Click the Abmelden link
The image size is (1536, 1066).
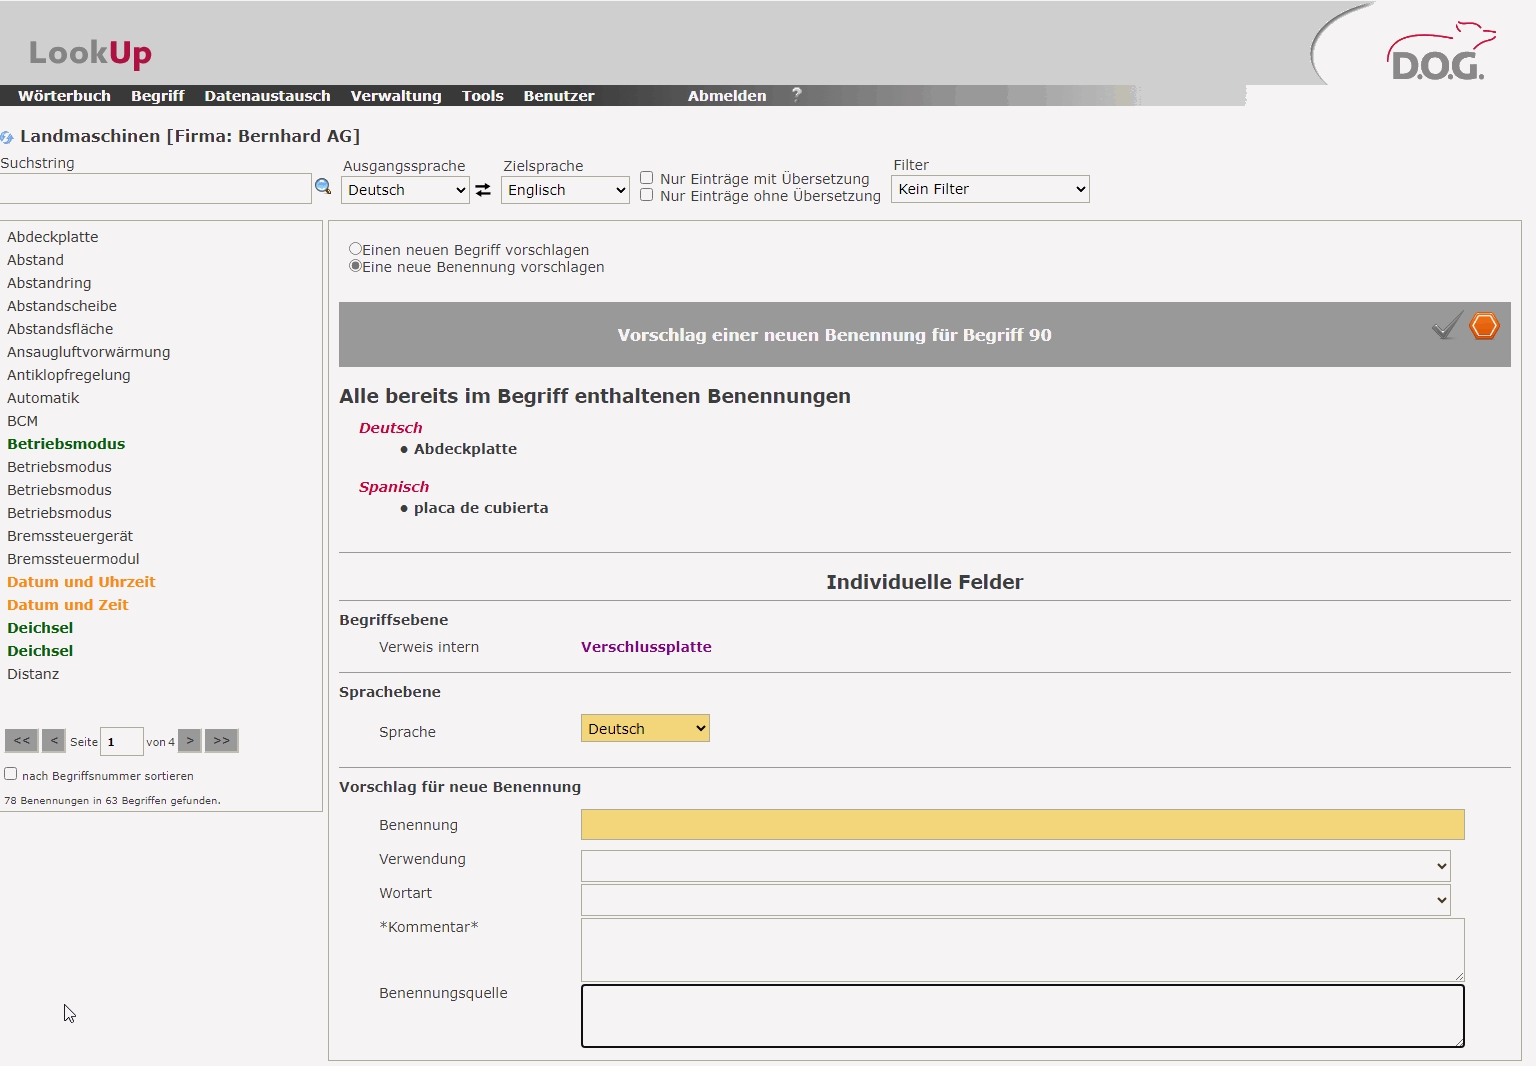tap(727, 96)
